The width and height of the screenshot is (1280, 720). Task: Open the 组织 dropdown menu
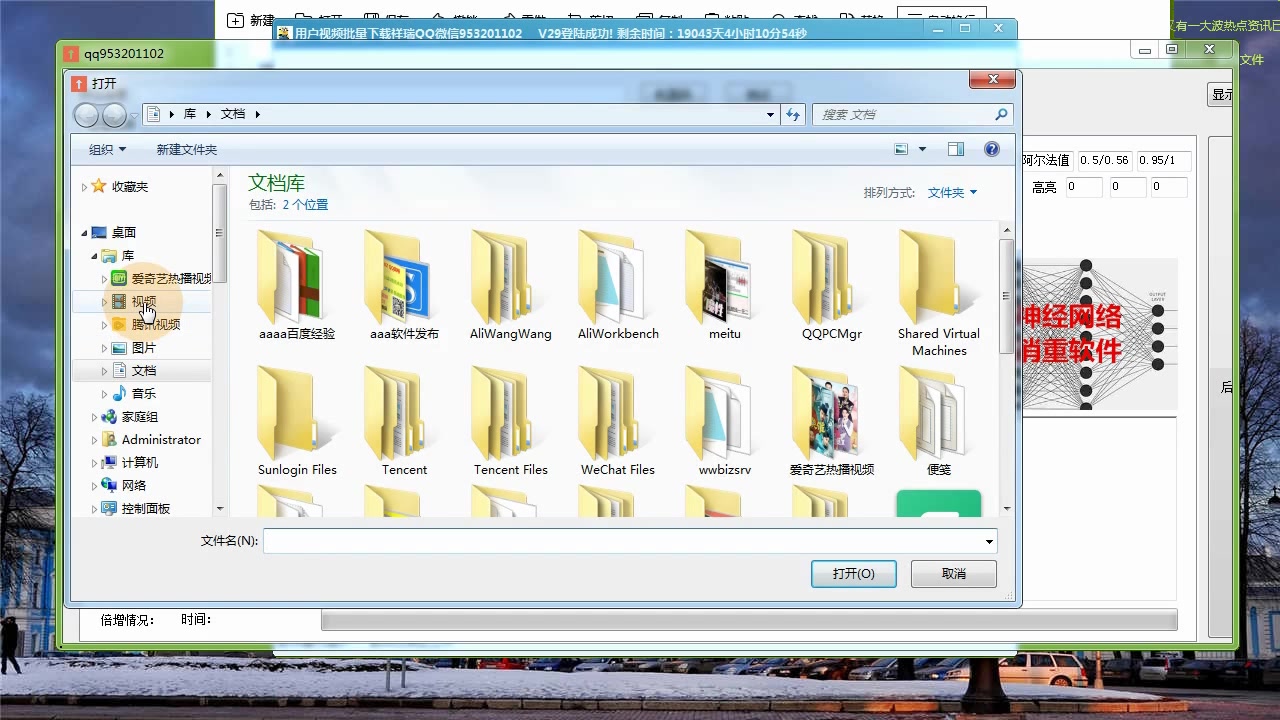tap(107, 149)
